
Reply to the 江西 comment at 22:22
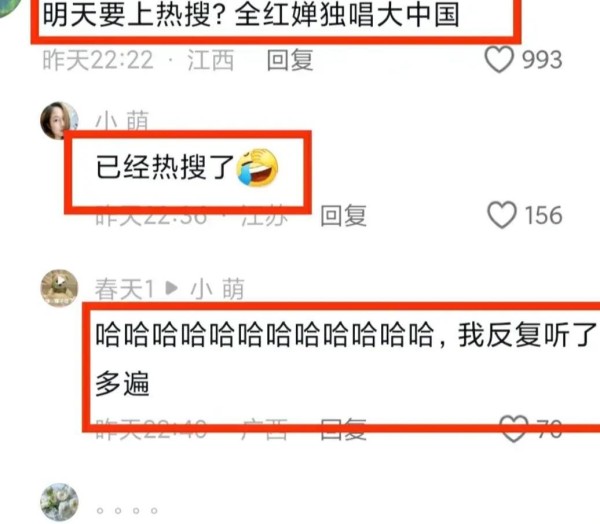[x=290, y=60]
